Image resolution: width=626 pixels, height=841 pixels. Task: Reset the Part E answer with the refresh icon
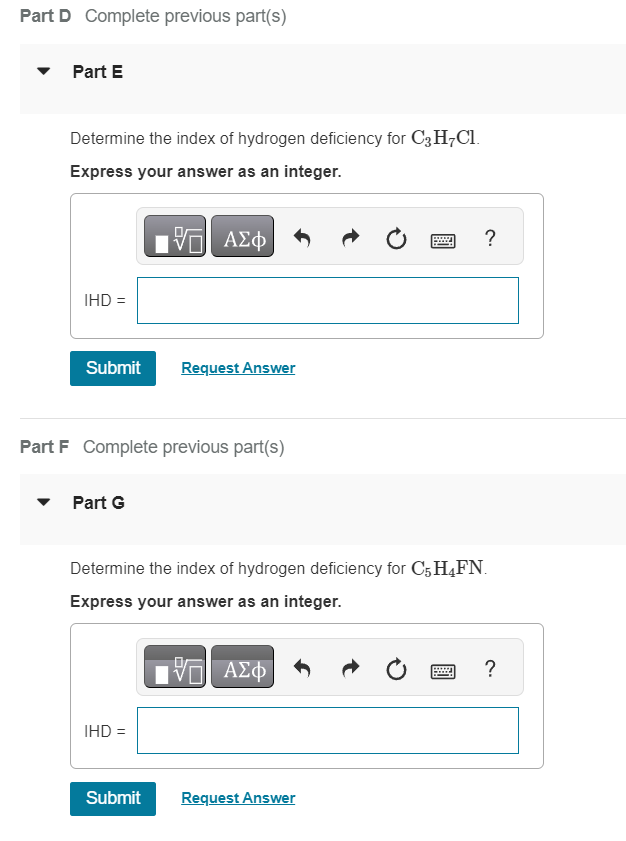click(395, 237)
